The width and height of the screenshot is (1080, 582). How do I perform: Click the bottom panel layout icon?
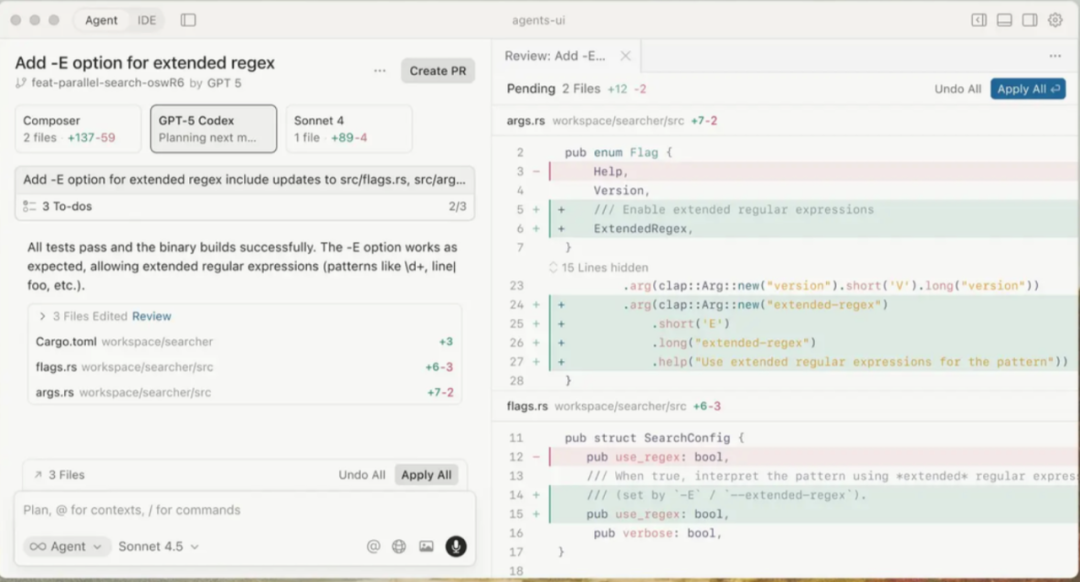[1003, 19]
